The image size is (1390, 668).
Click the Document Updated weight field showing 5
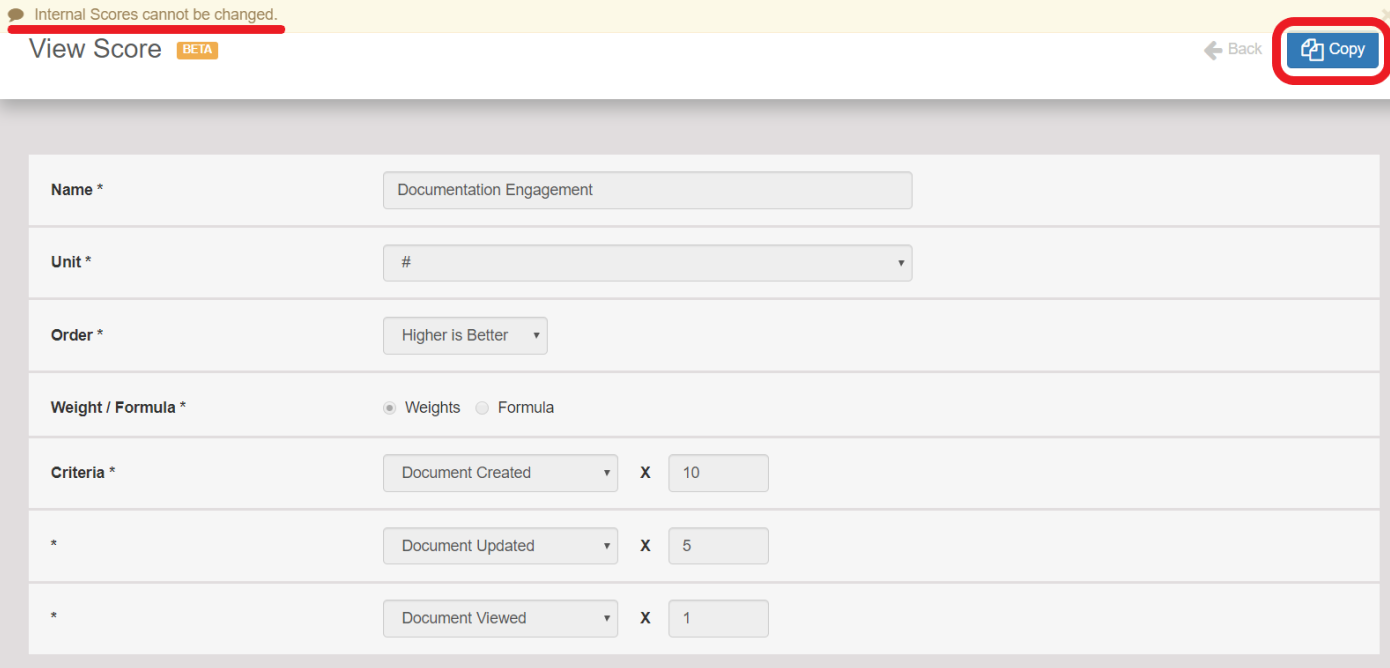coord(718,546)
